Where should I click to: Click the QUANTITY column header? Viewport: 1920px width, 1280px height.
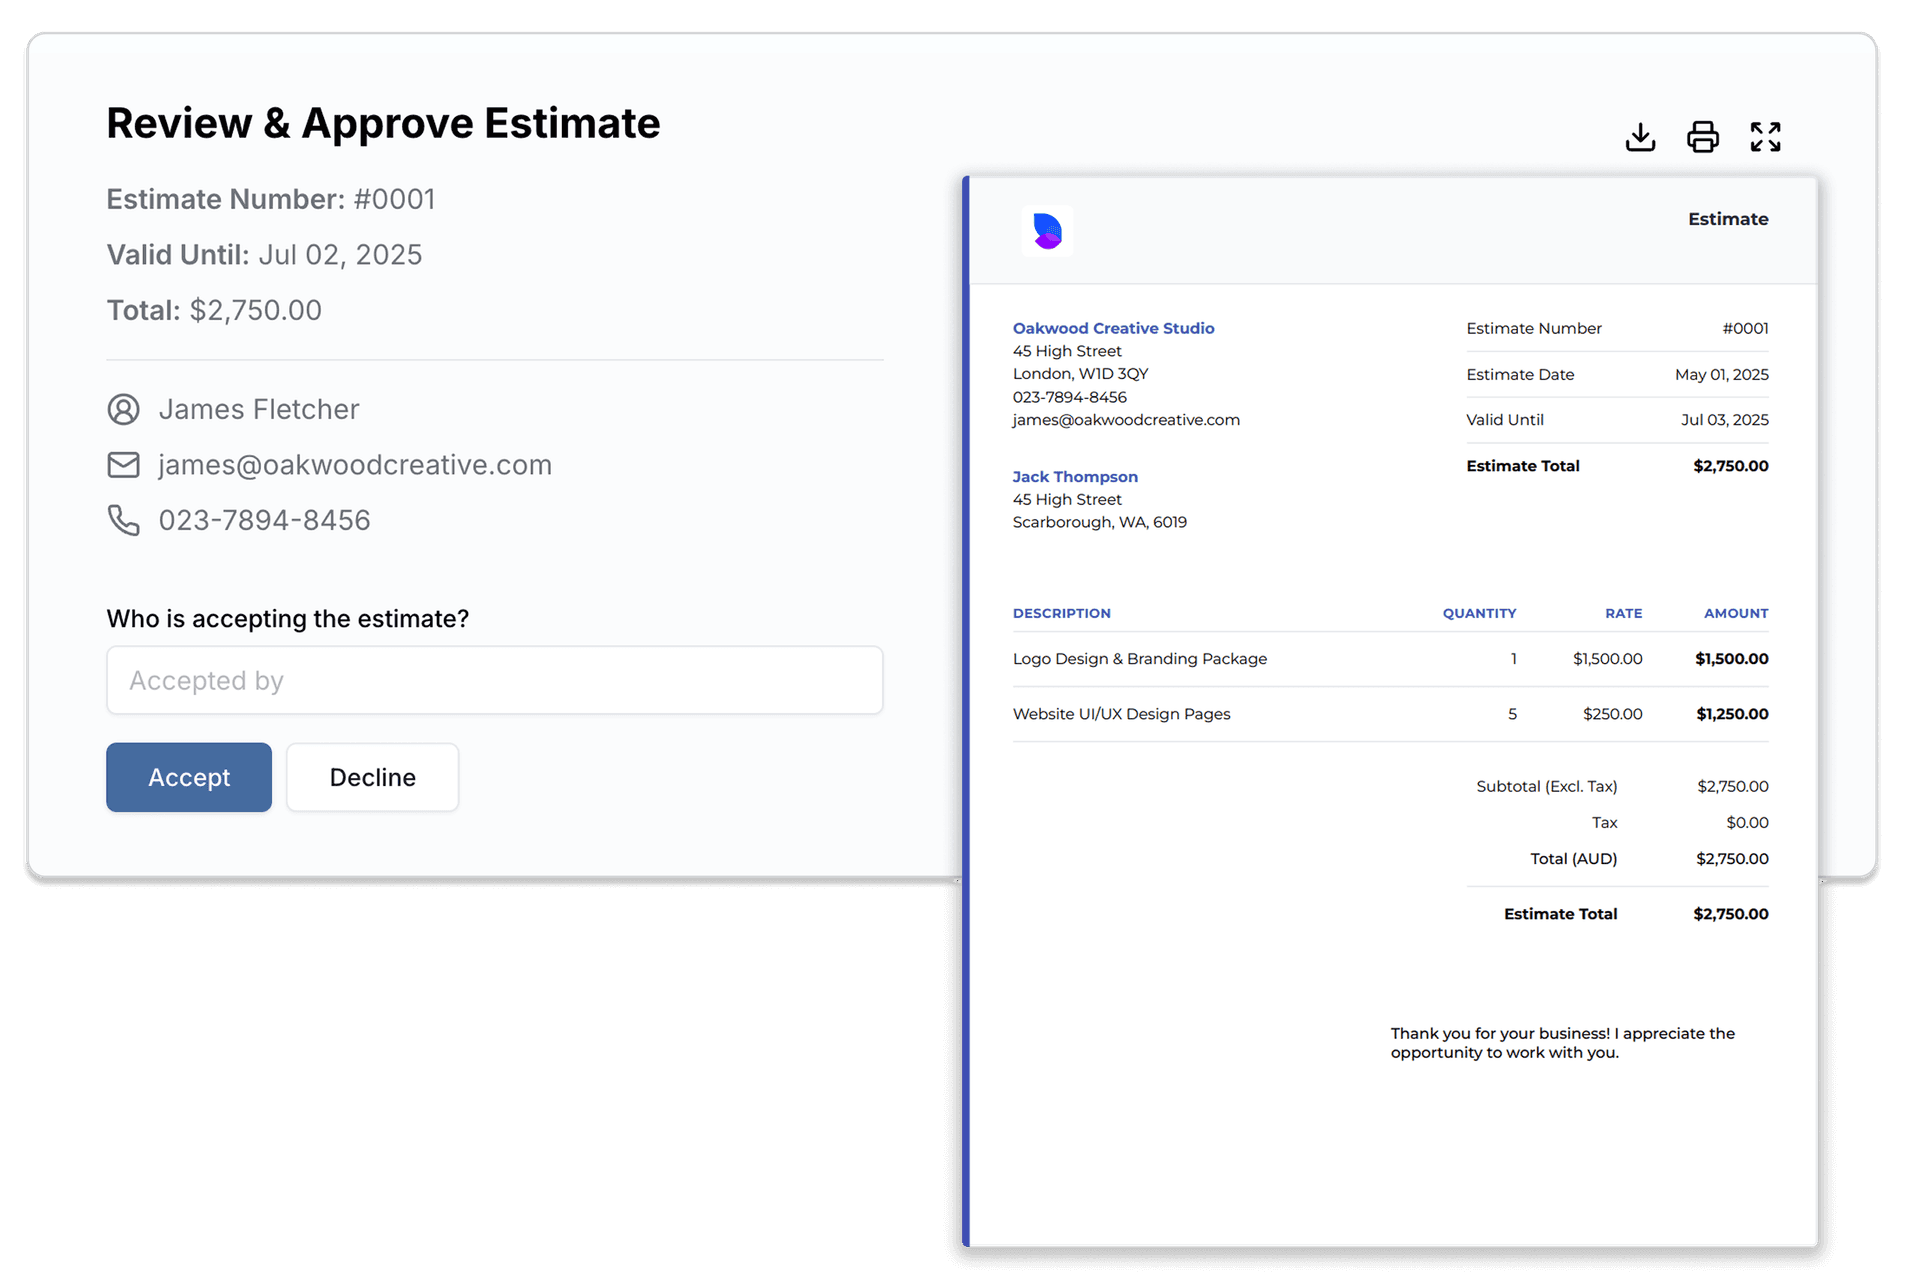click(1479, 613)
